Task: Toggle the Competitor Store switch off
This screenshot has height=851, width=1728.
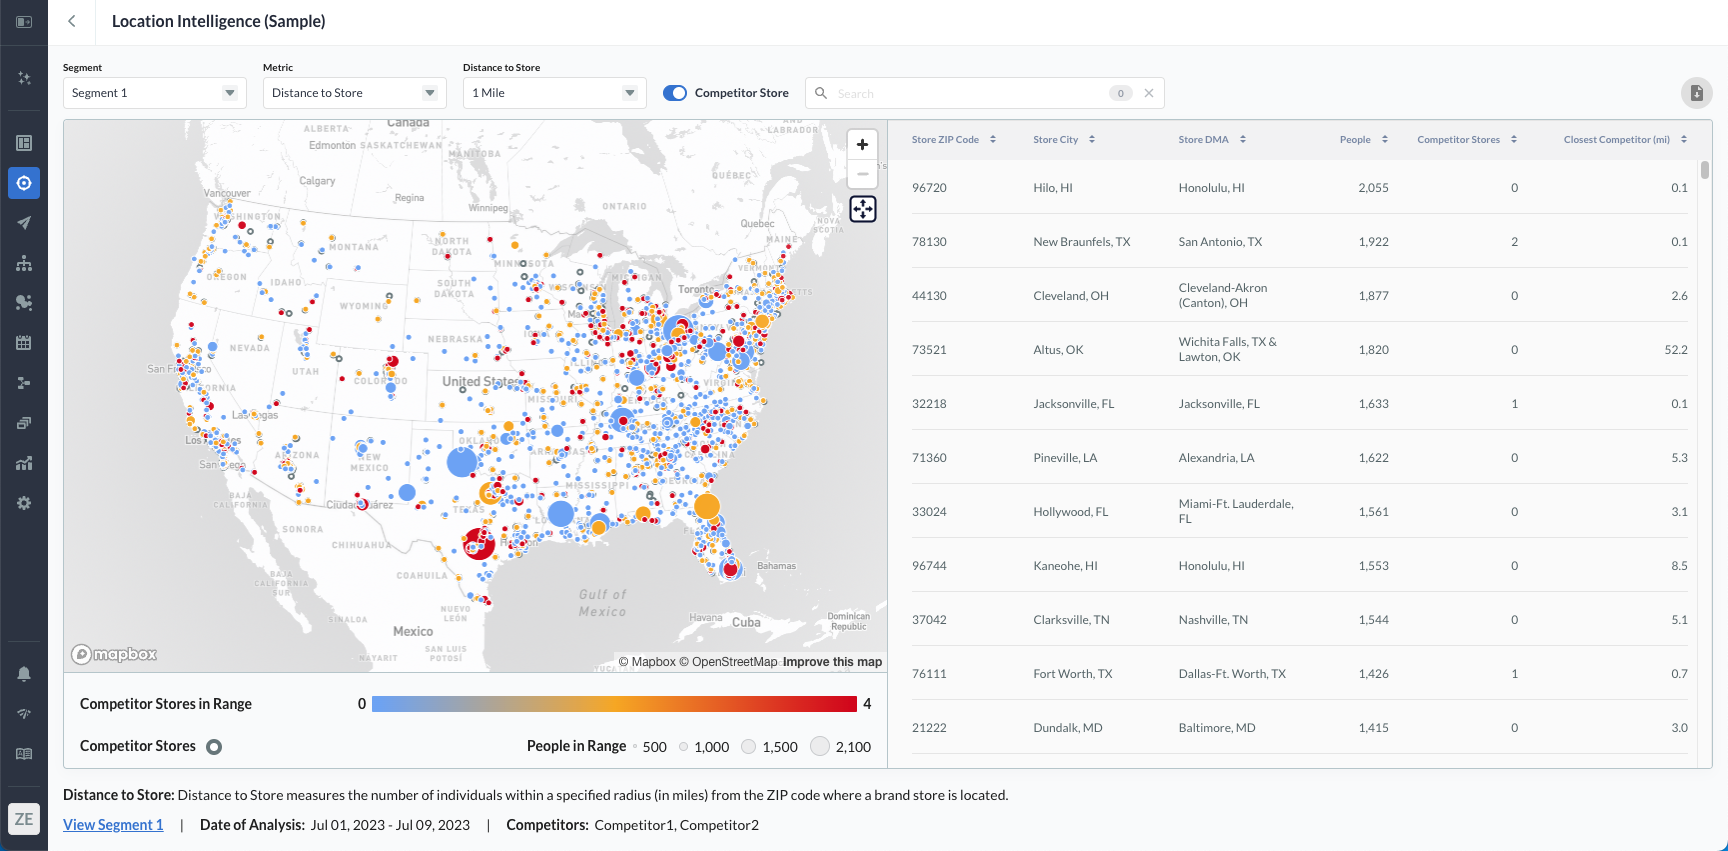Action: tap(675, 93)
